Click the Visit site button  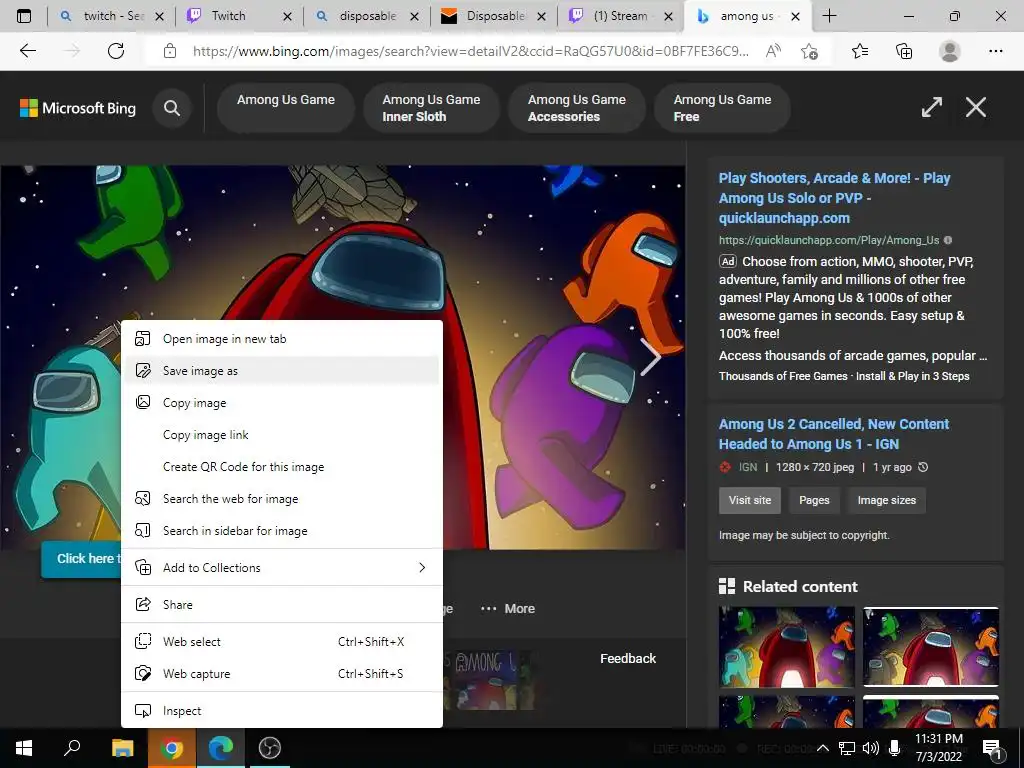coord(750,500)
